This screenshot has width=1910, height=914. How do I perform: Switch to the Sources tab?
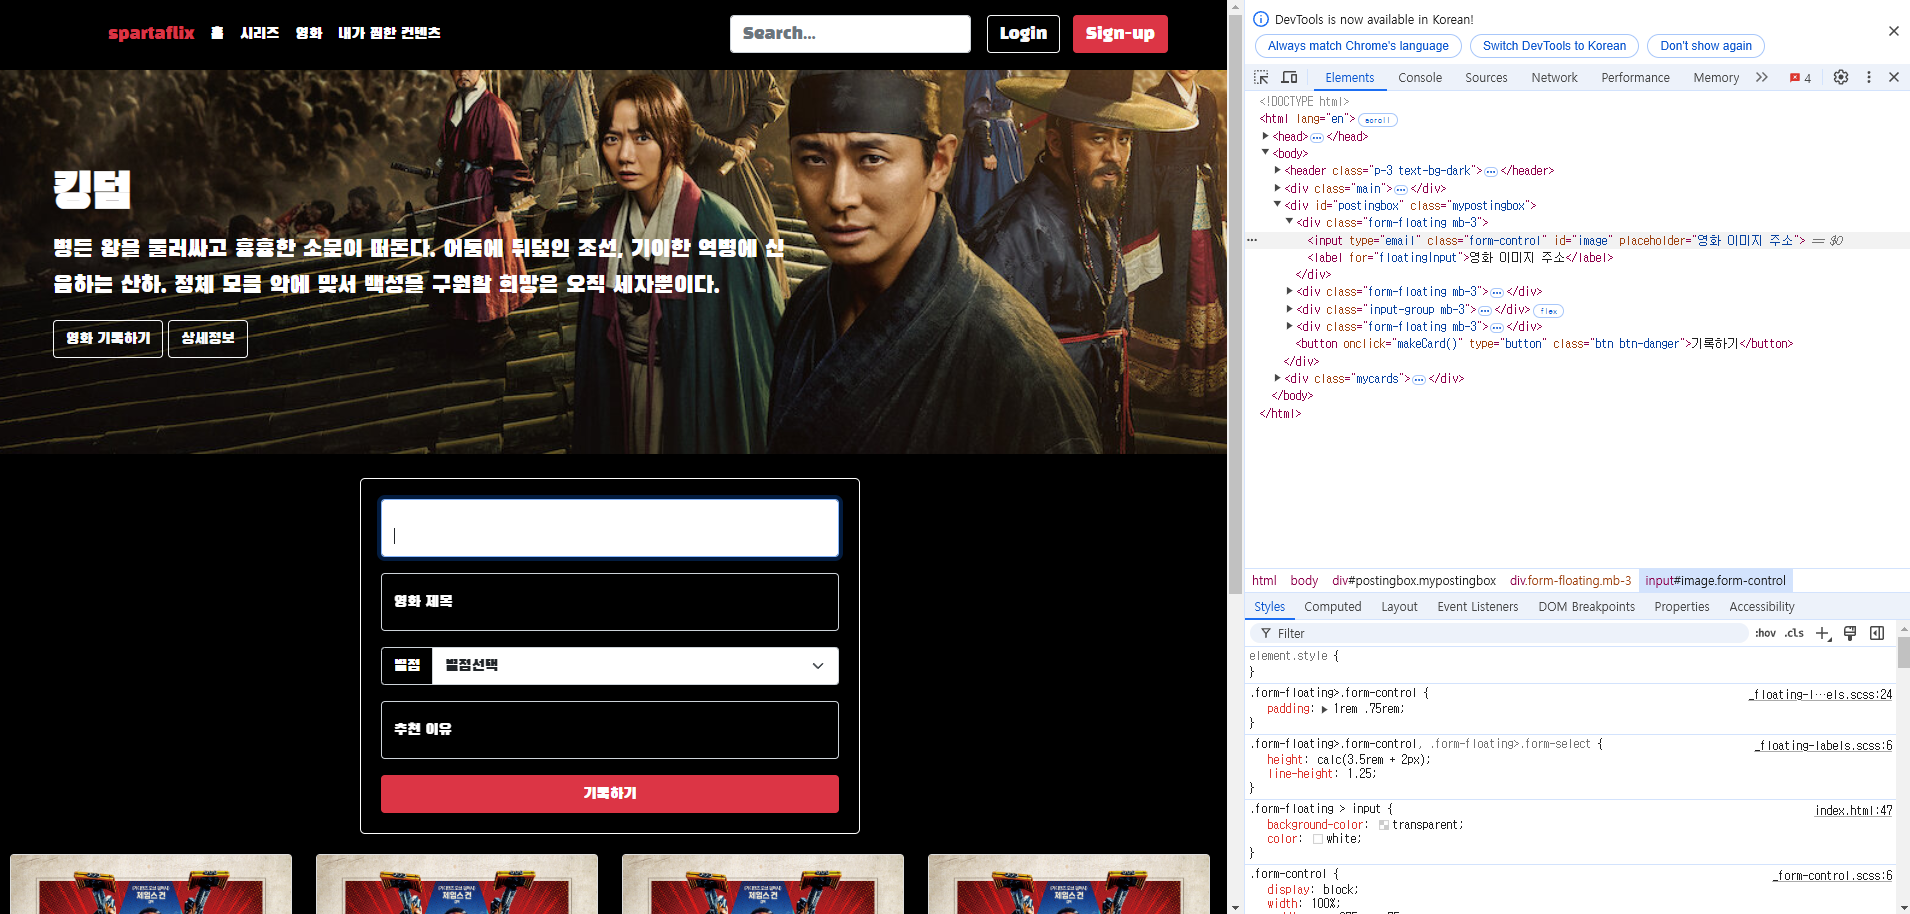coord(1486,77)
